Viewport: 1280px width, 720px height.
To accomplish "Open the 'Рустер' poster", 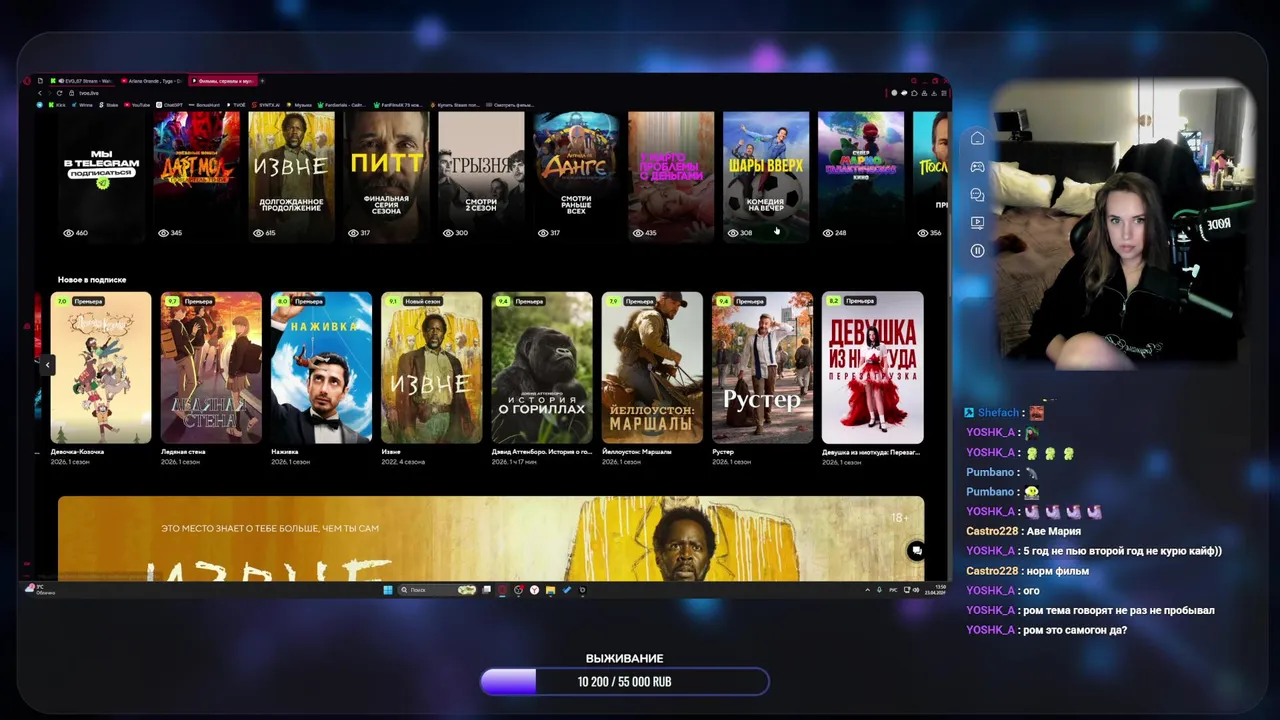I will [x=762, y=368].
